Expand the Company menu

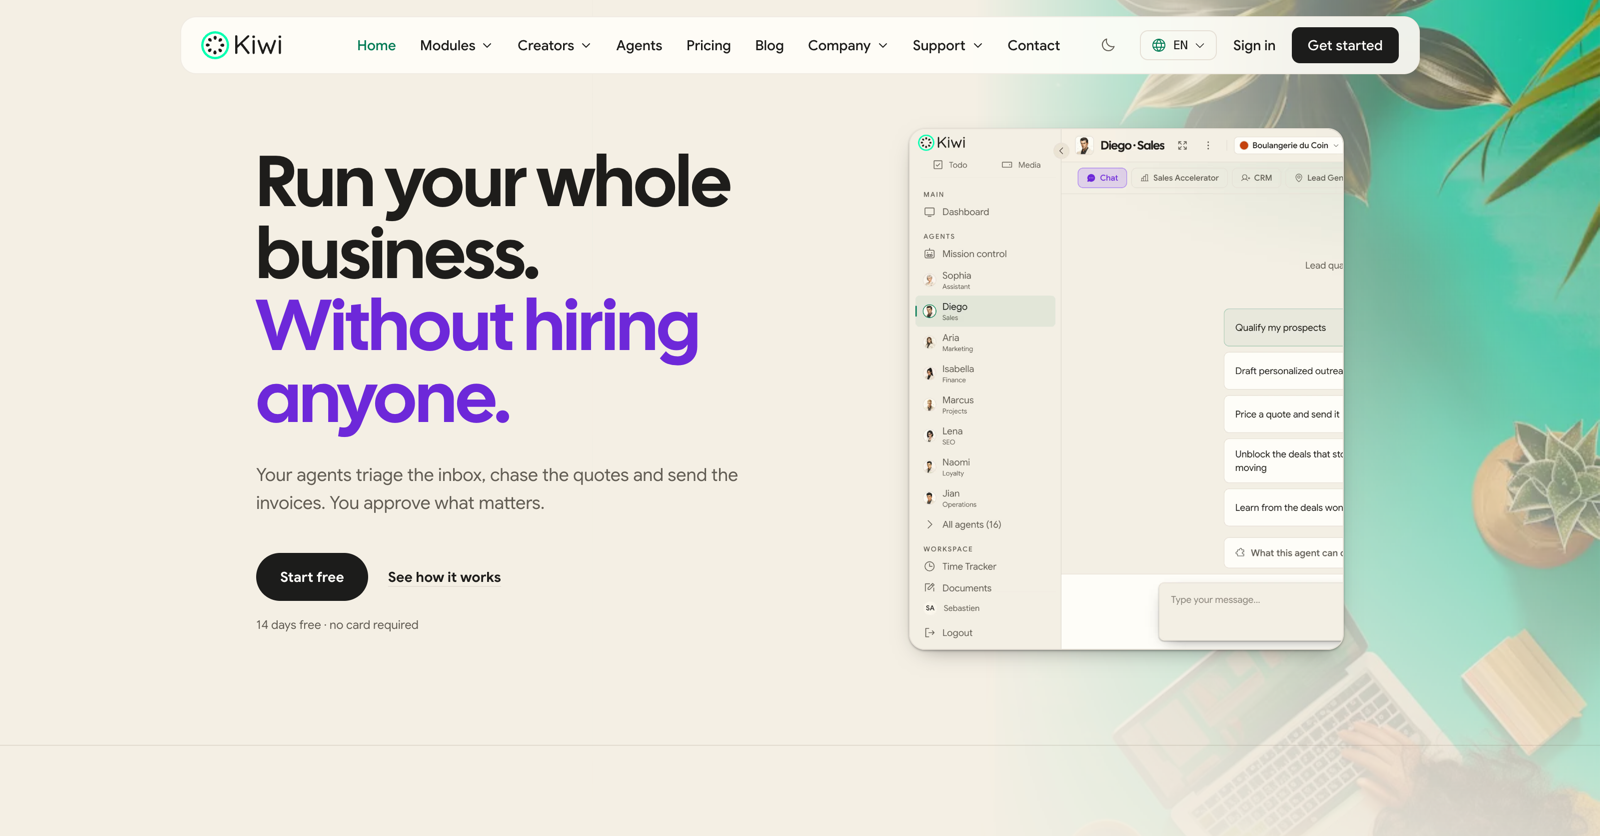point(848,45)
